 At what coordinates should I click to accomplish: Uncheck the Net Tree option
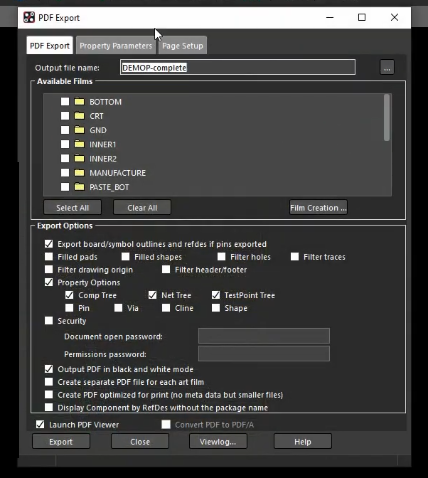click(152, 295)
